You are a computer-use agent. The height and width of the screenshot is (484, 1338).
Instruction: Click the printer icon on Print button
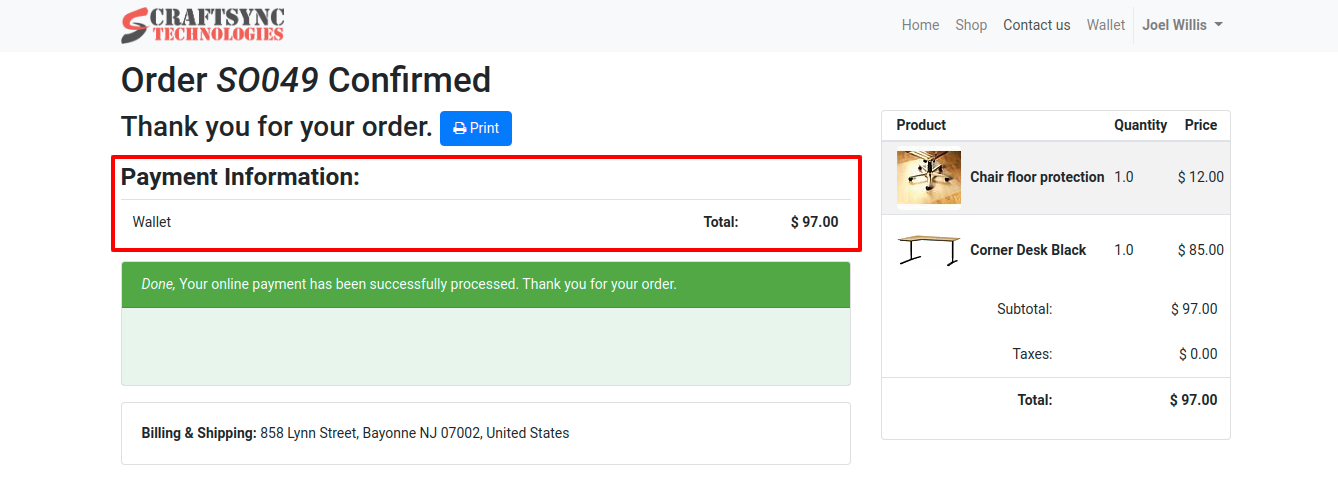point(459,128)
